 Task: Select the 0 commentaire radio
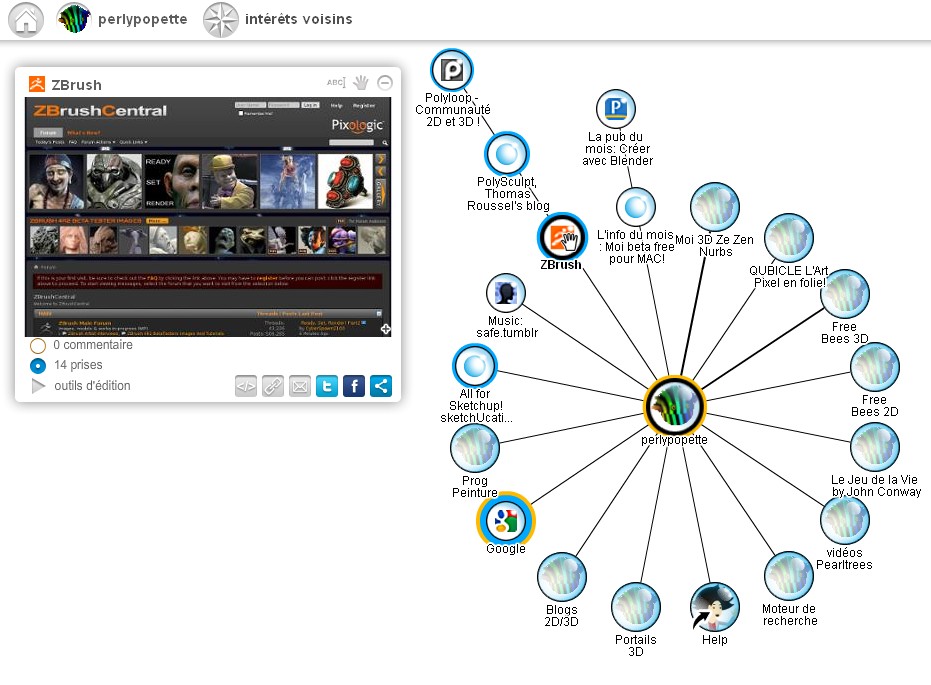coord(37,345)
